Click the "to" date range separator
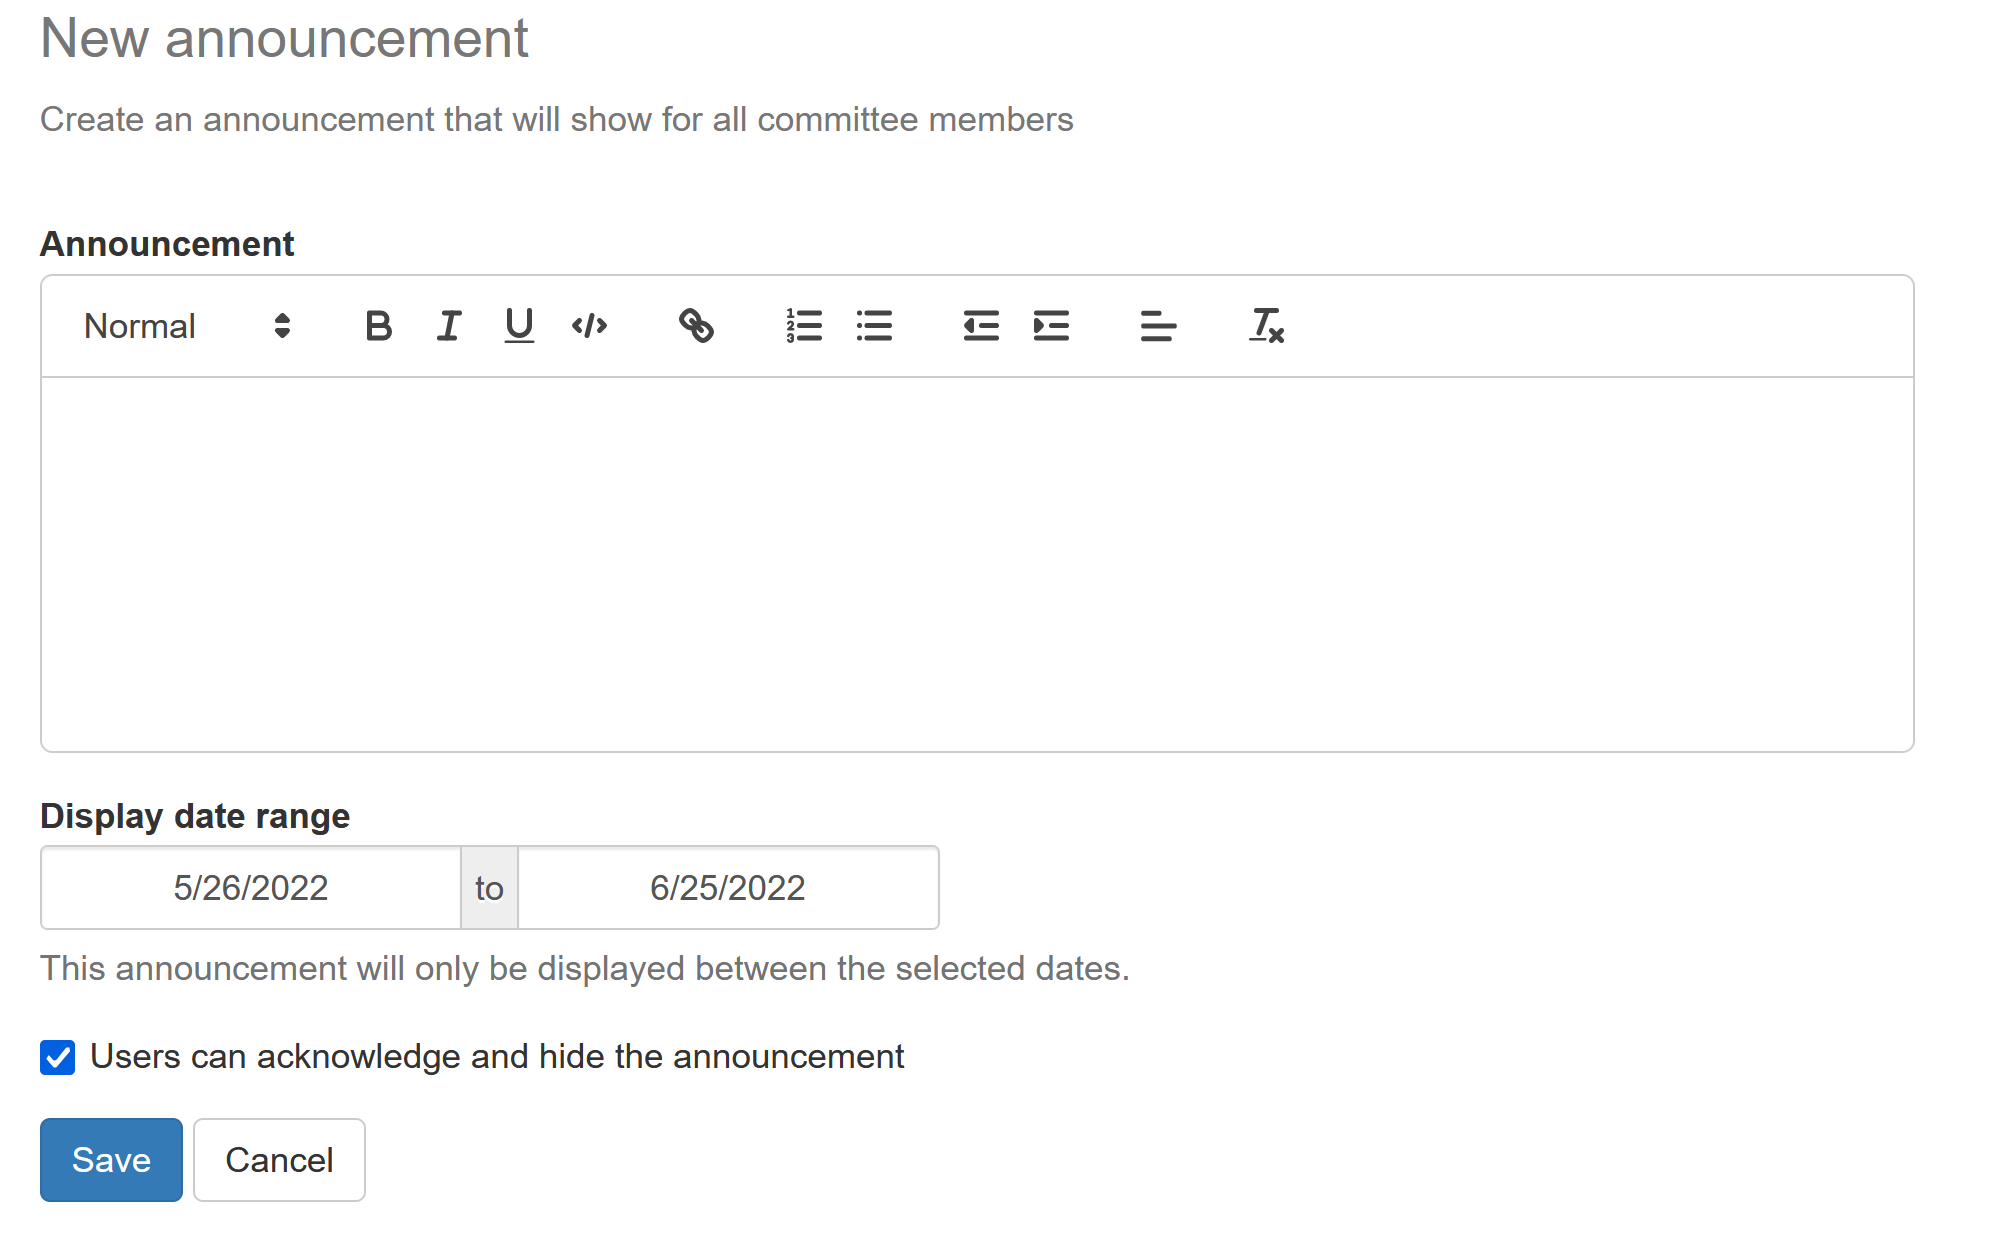Viewport: 2007px width, 1250px height. tap(489, 888)
